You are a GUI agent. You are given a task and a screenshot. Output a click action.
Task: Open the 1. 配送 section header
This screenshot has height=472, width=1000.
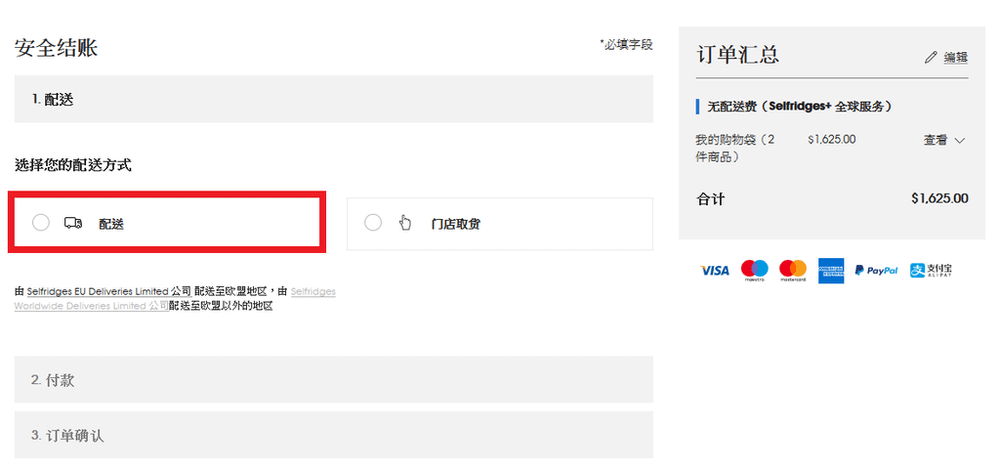pyautogui.click(x=334, y=99)
